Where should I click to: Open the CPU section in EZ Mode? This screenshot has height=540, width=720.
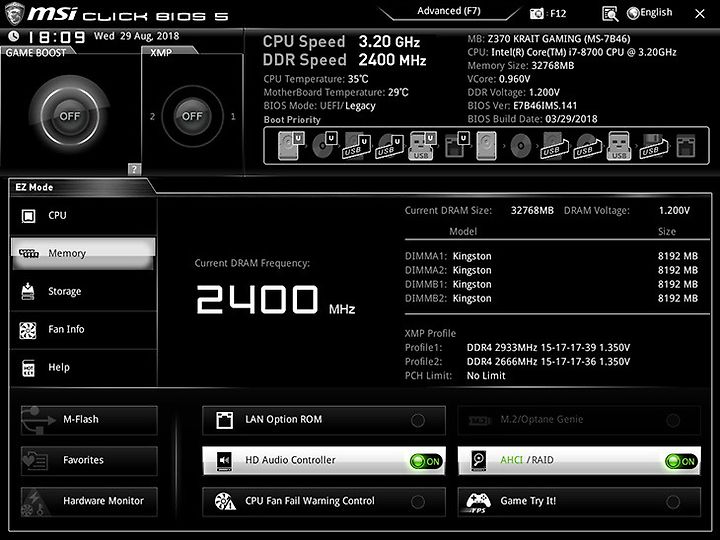tap(83, 215)
